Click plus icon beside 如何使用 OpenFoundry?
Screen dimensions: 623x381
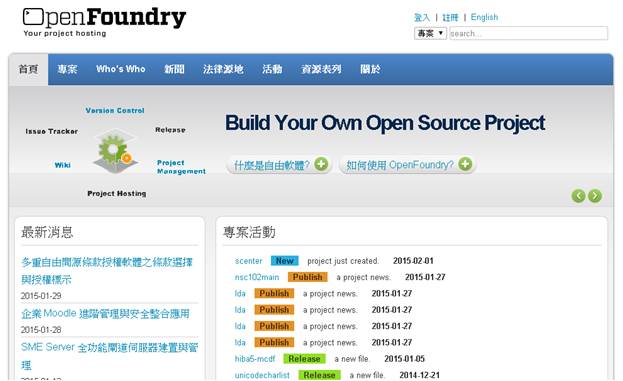click(x=465, y=164)
